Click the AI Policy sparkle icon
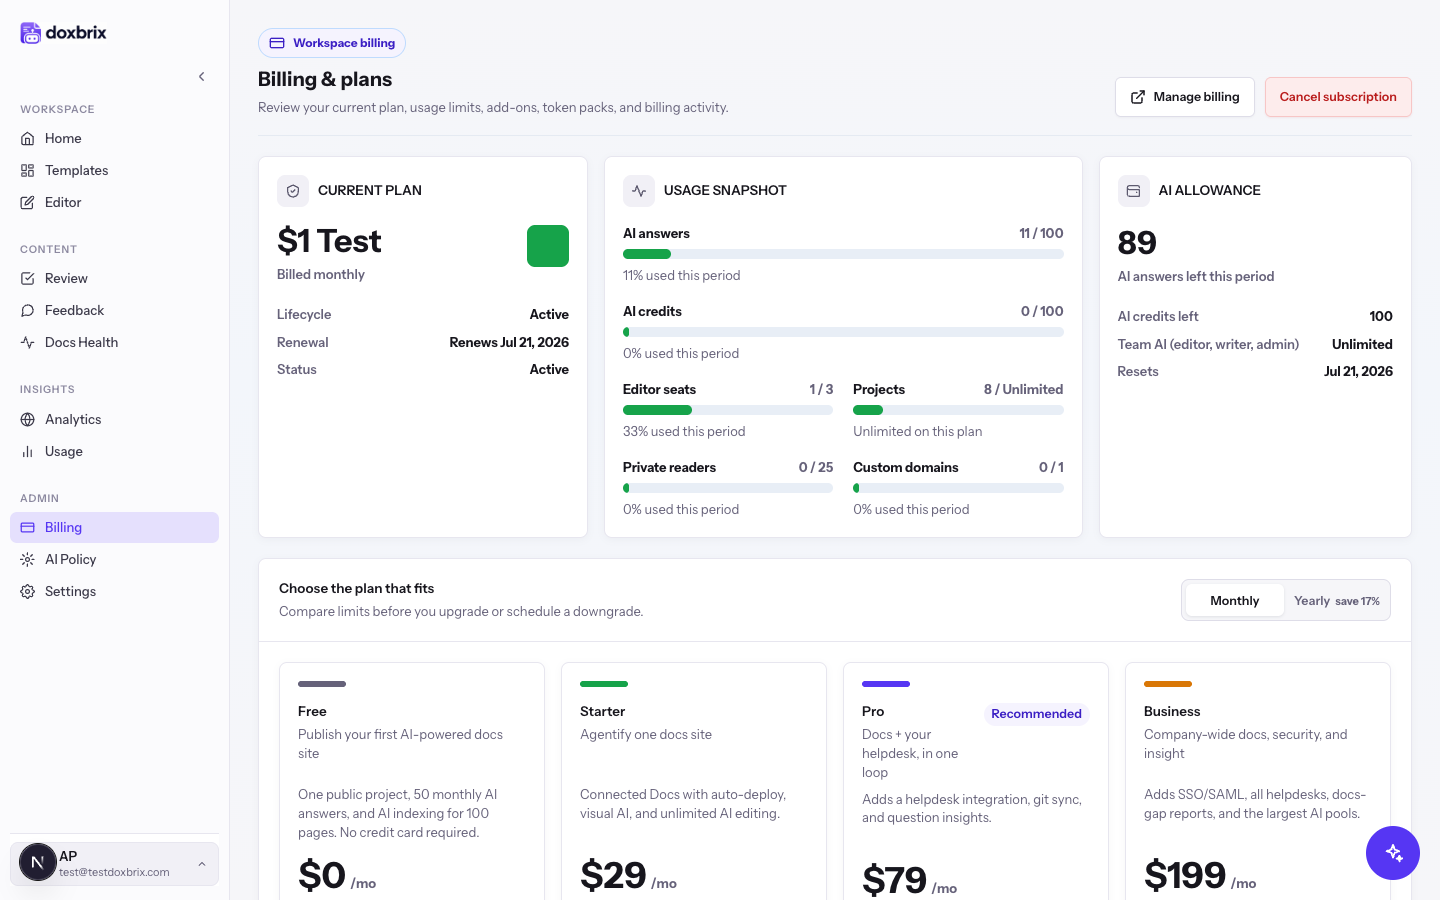The width and height of the screenshot is (1440, 900). click(28, 559)
